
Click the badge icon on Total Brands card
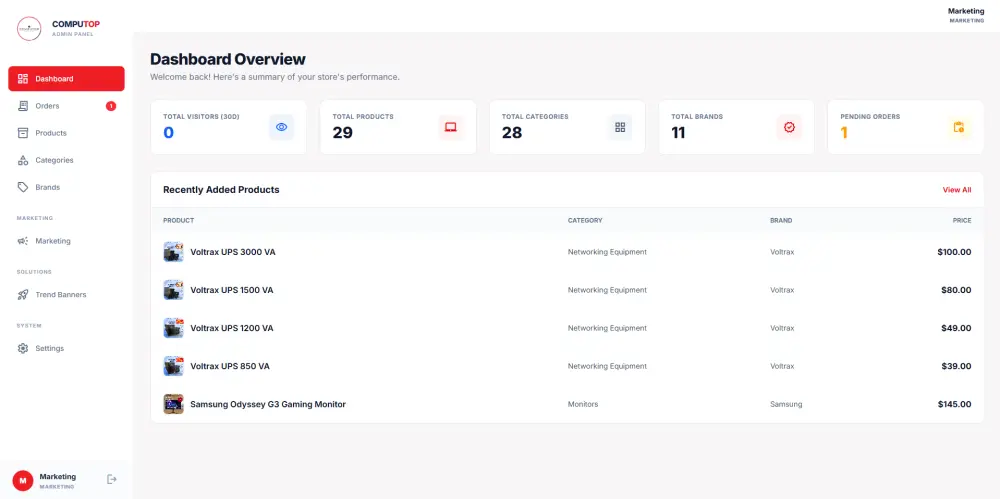coord(790,127)
